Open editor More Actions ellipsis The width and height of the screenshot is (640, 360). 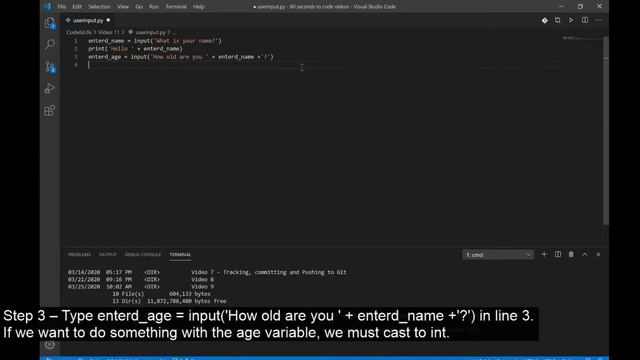pos(598,20)
